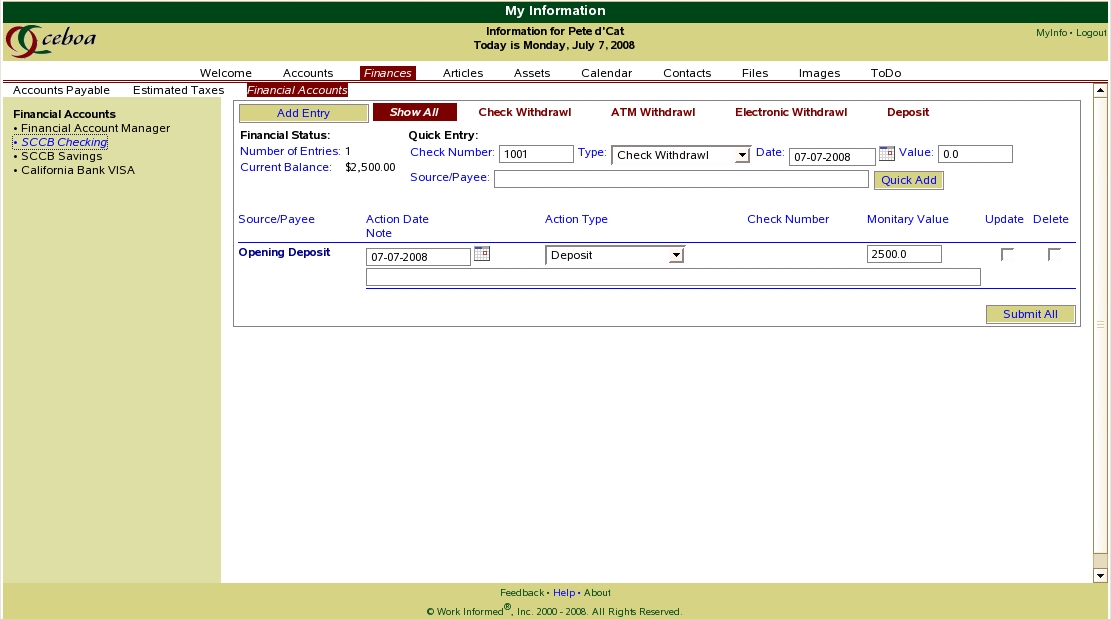This screenshot has height=619, width=1111.
Task: Check the Update checkbox for Opening Deposit
Action: [x=1007, y=255]
